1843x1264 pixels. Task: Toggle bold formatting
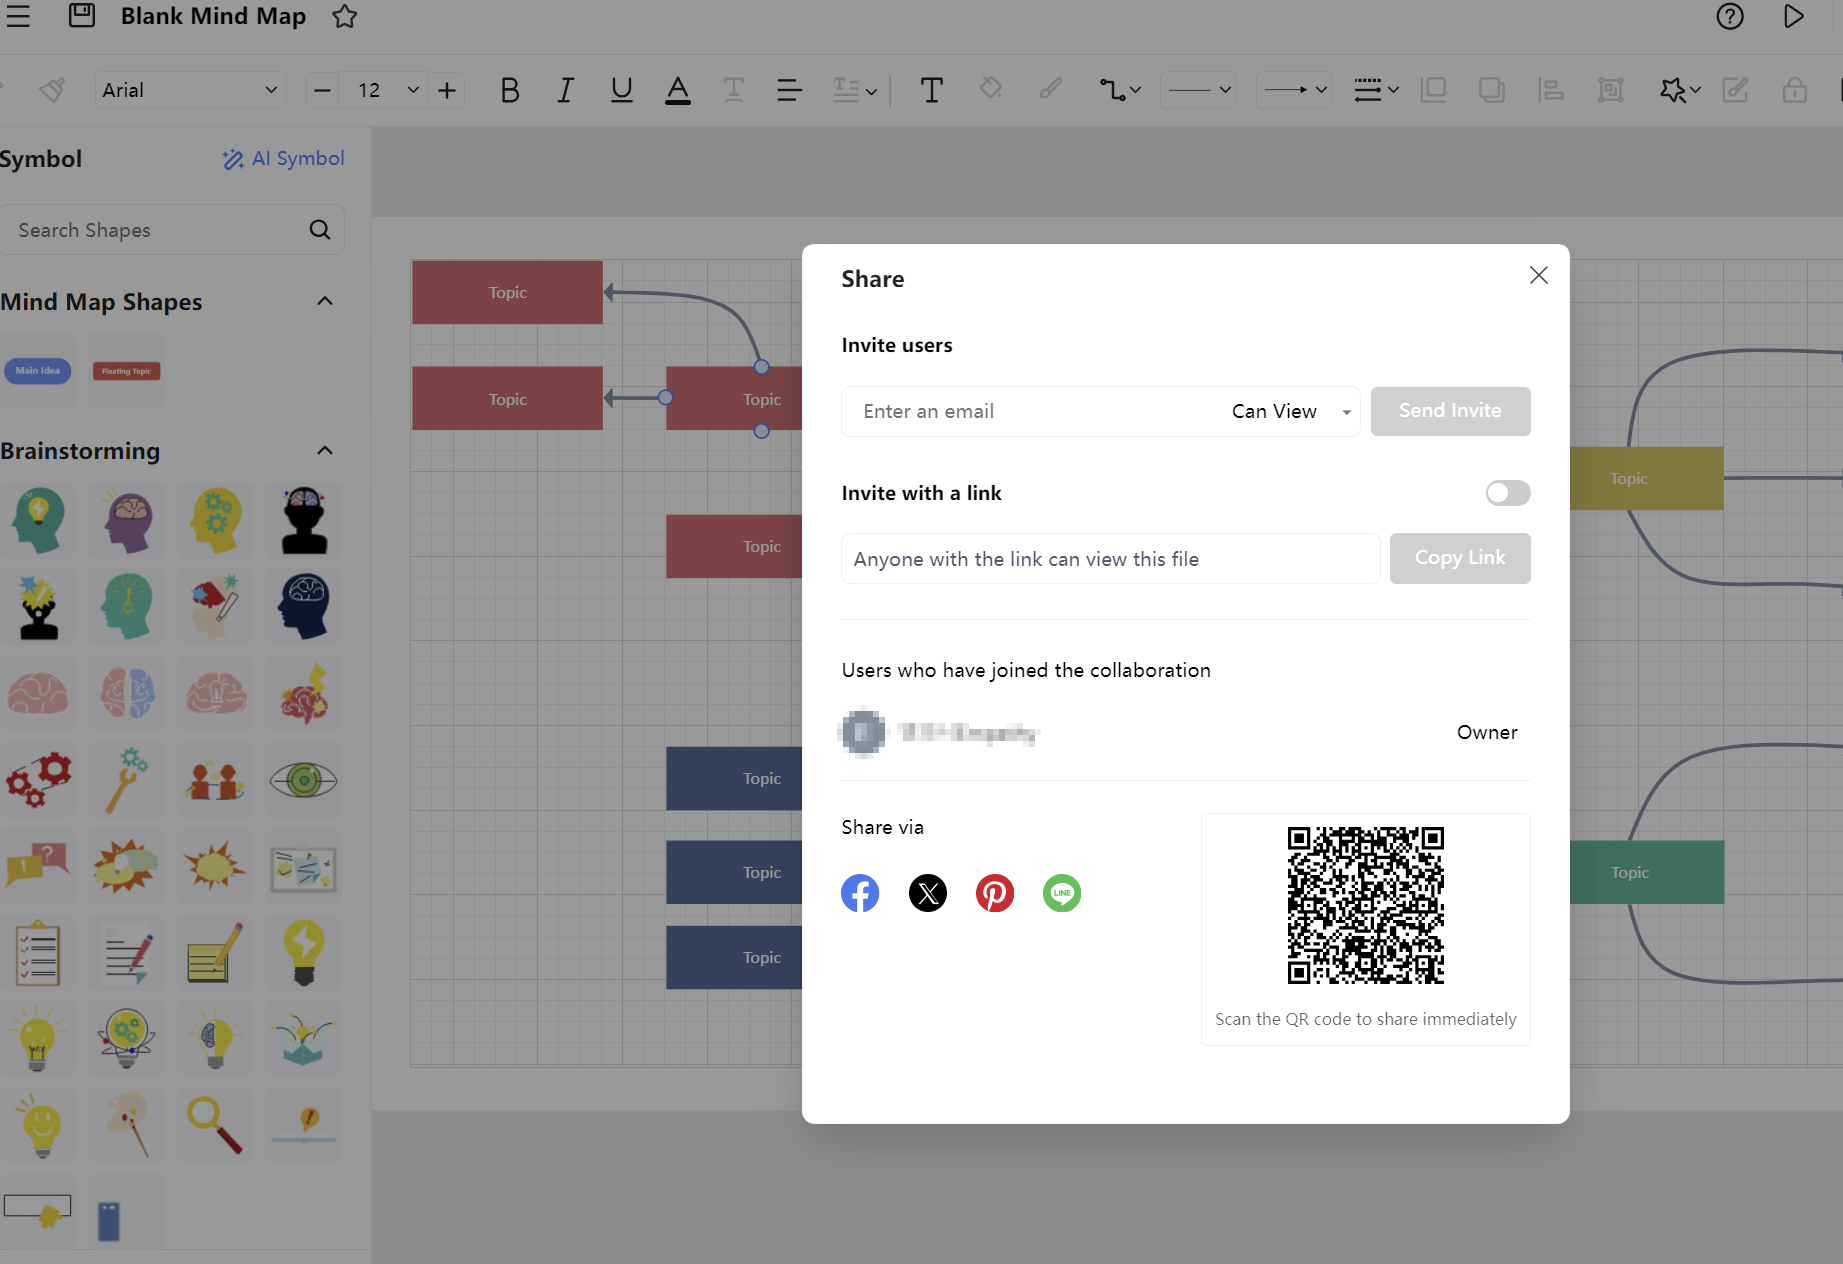click(x=510, y=90)
